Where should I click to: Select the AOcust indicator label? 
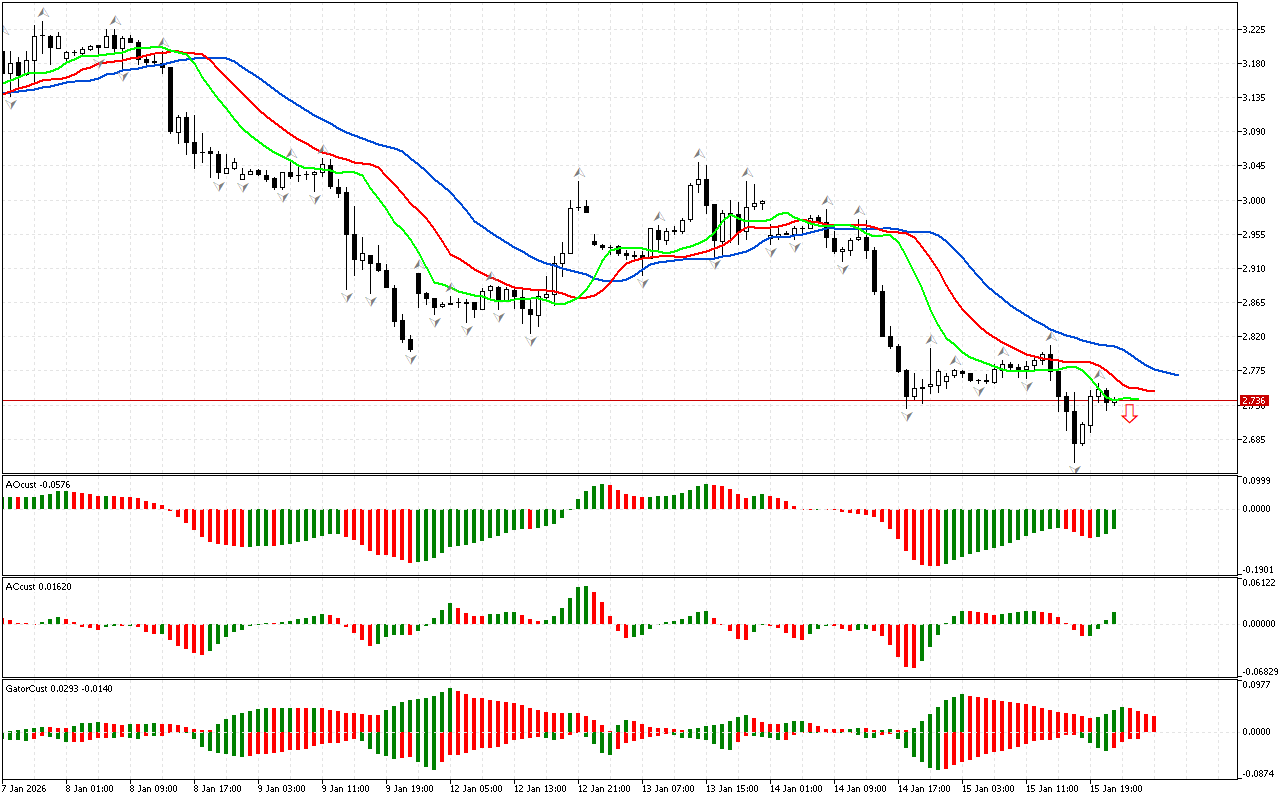(35, 484)
